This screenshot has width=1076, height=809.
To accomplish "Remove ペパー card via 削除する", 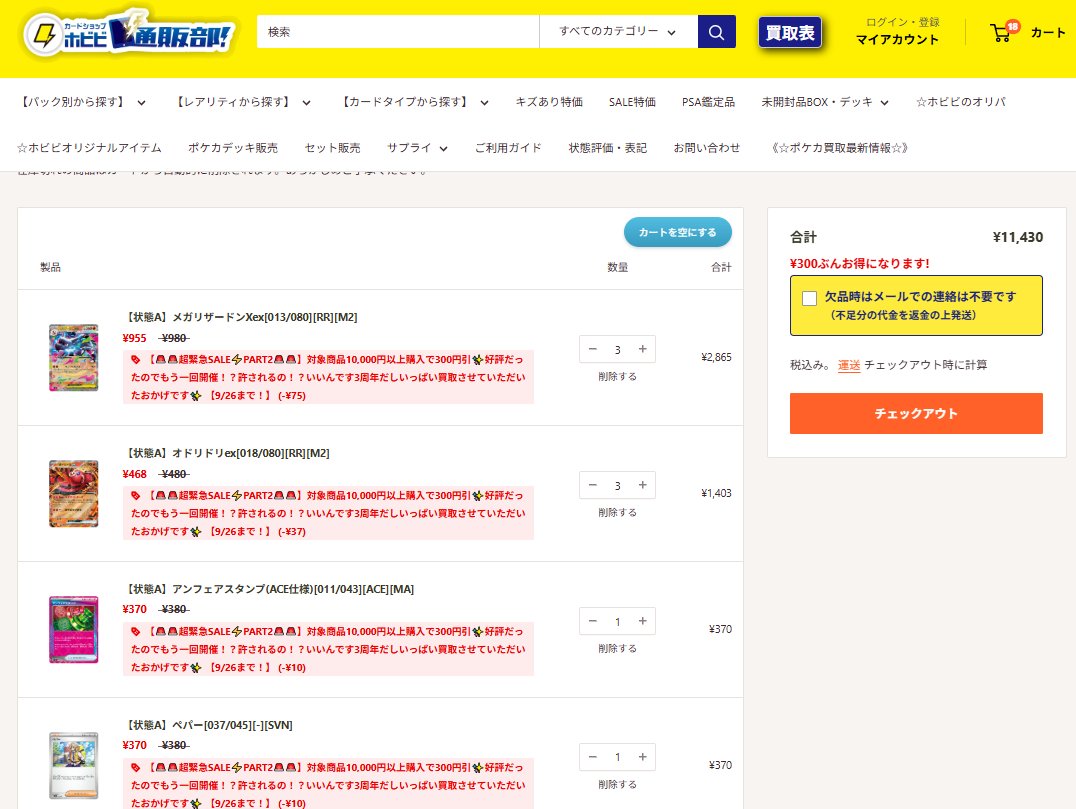I will (x=618, y=784).
